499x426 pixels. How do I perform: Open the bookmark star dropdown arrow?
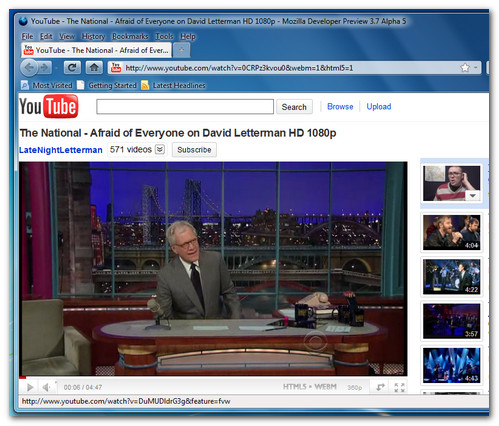tap(476, 68)
